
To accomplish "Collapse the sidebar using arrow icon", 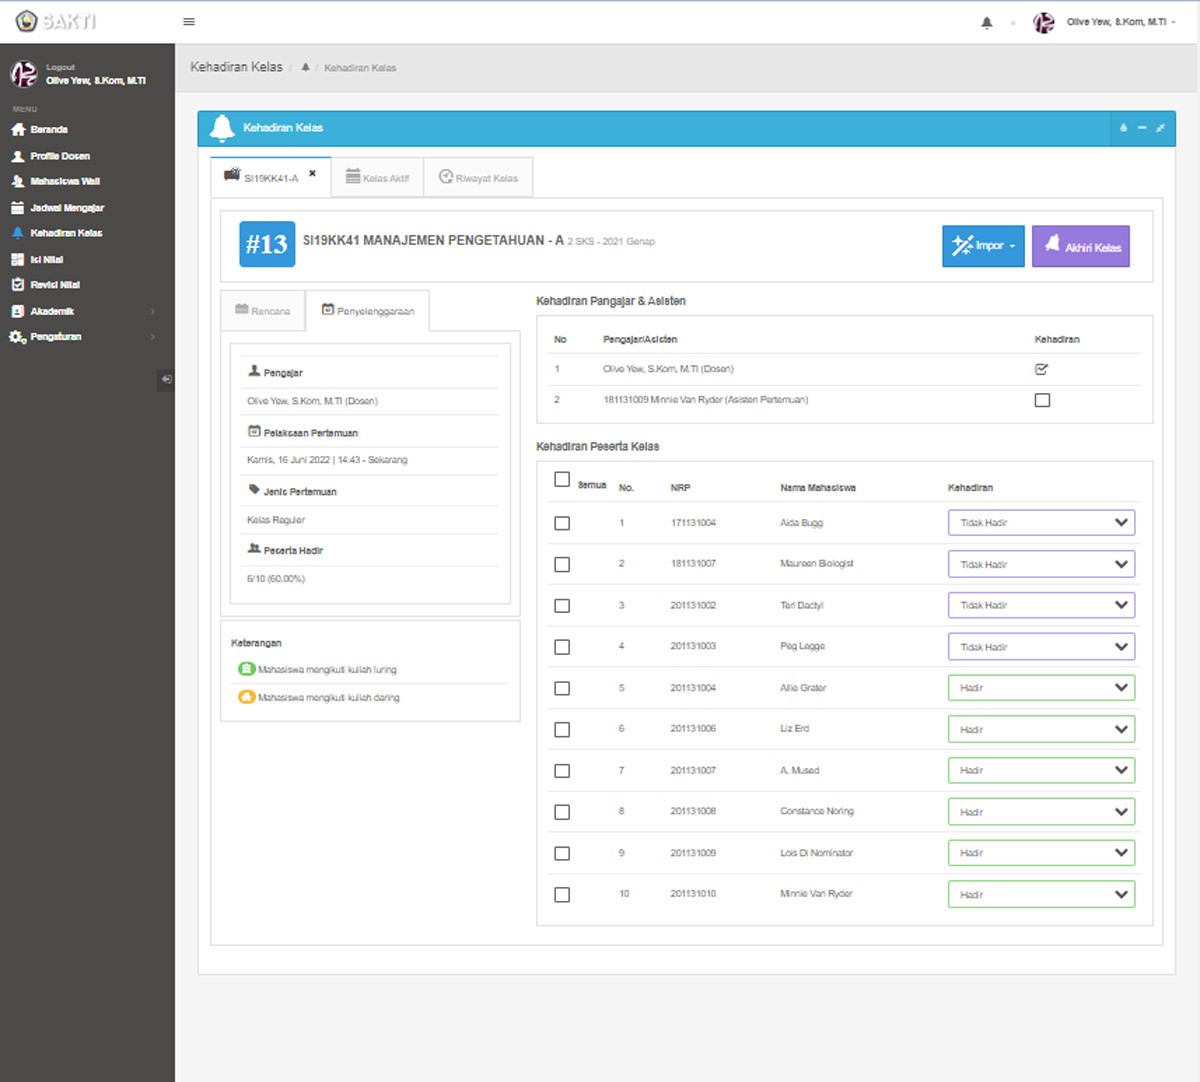I will [166, 379].
